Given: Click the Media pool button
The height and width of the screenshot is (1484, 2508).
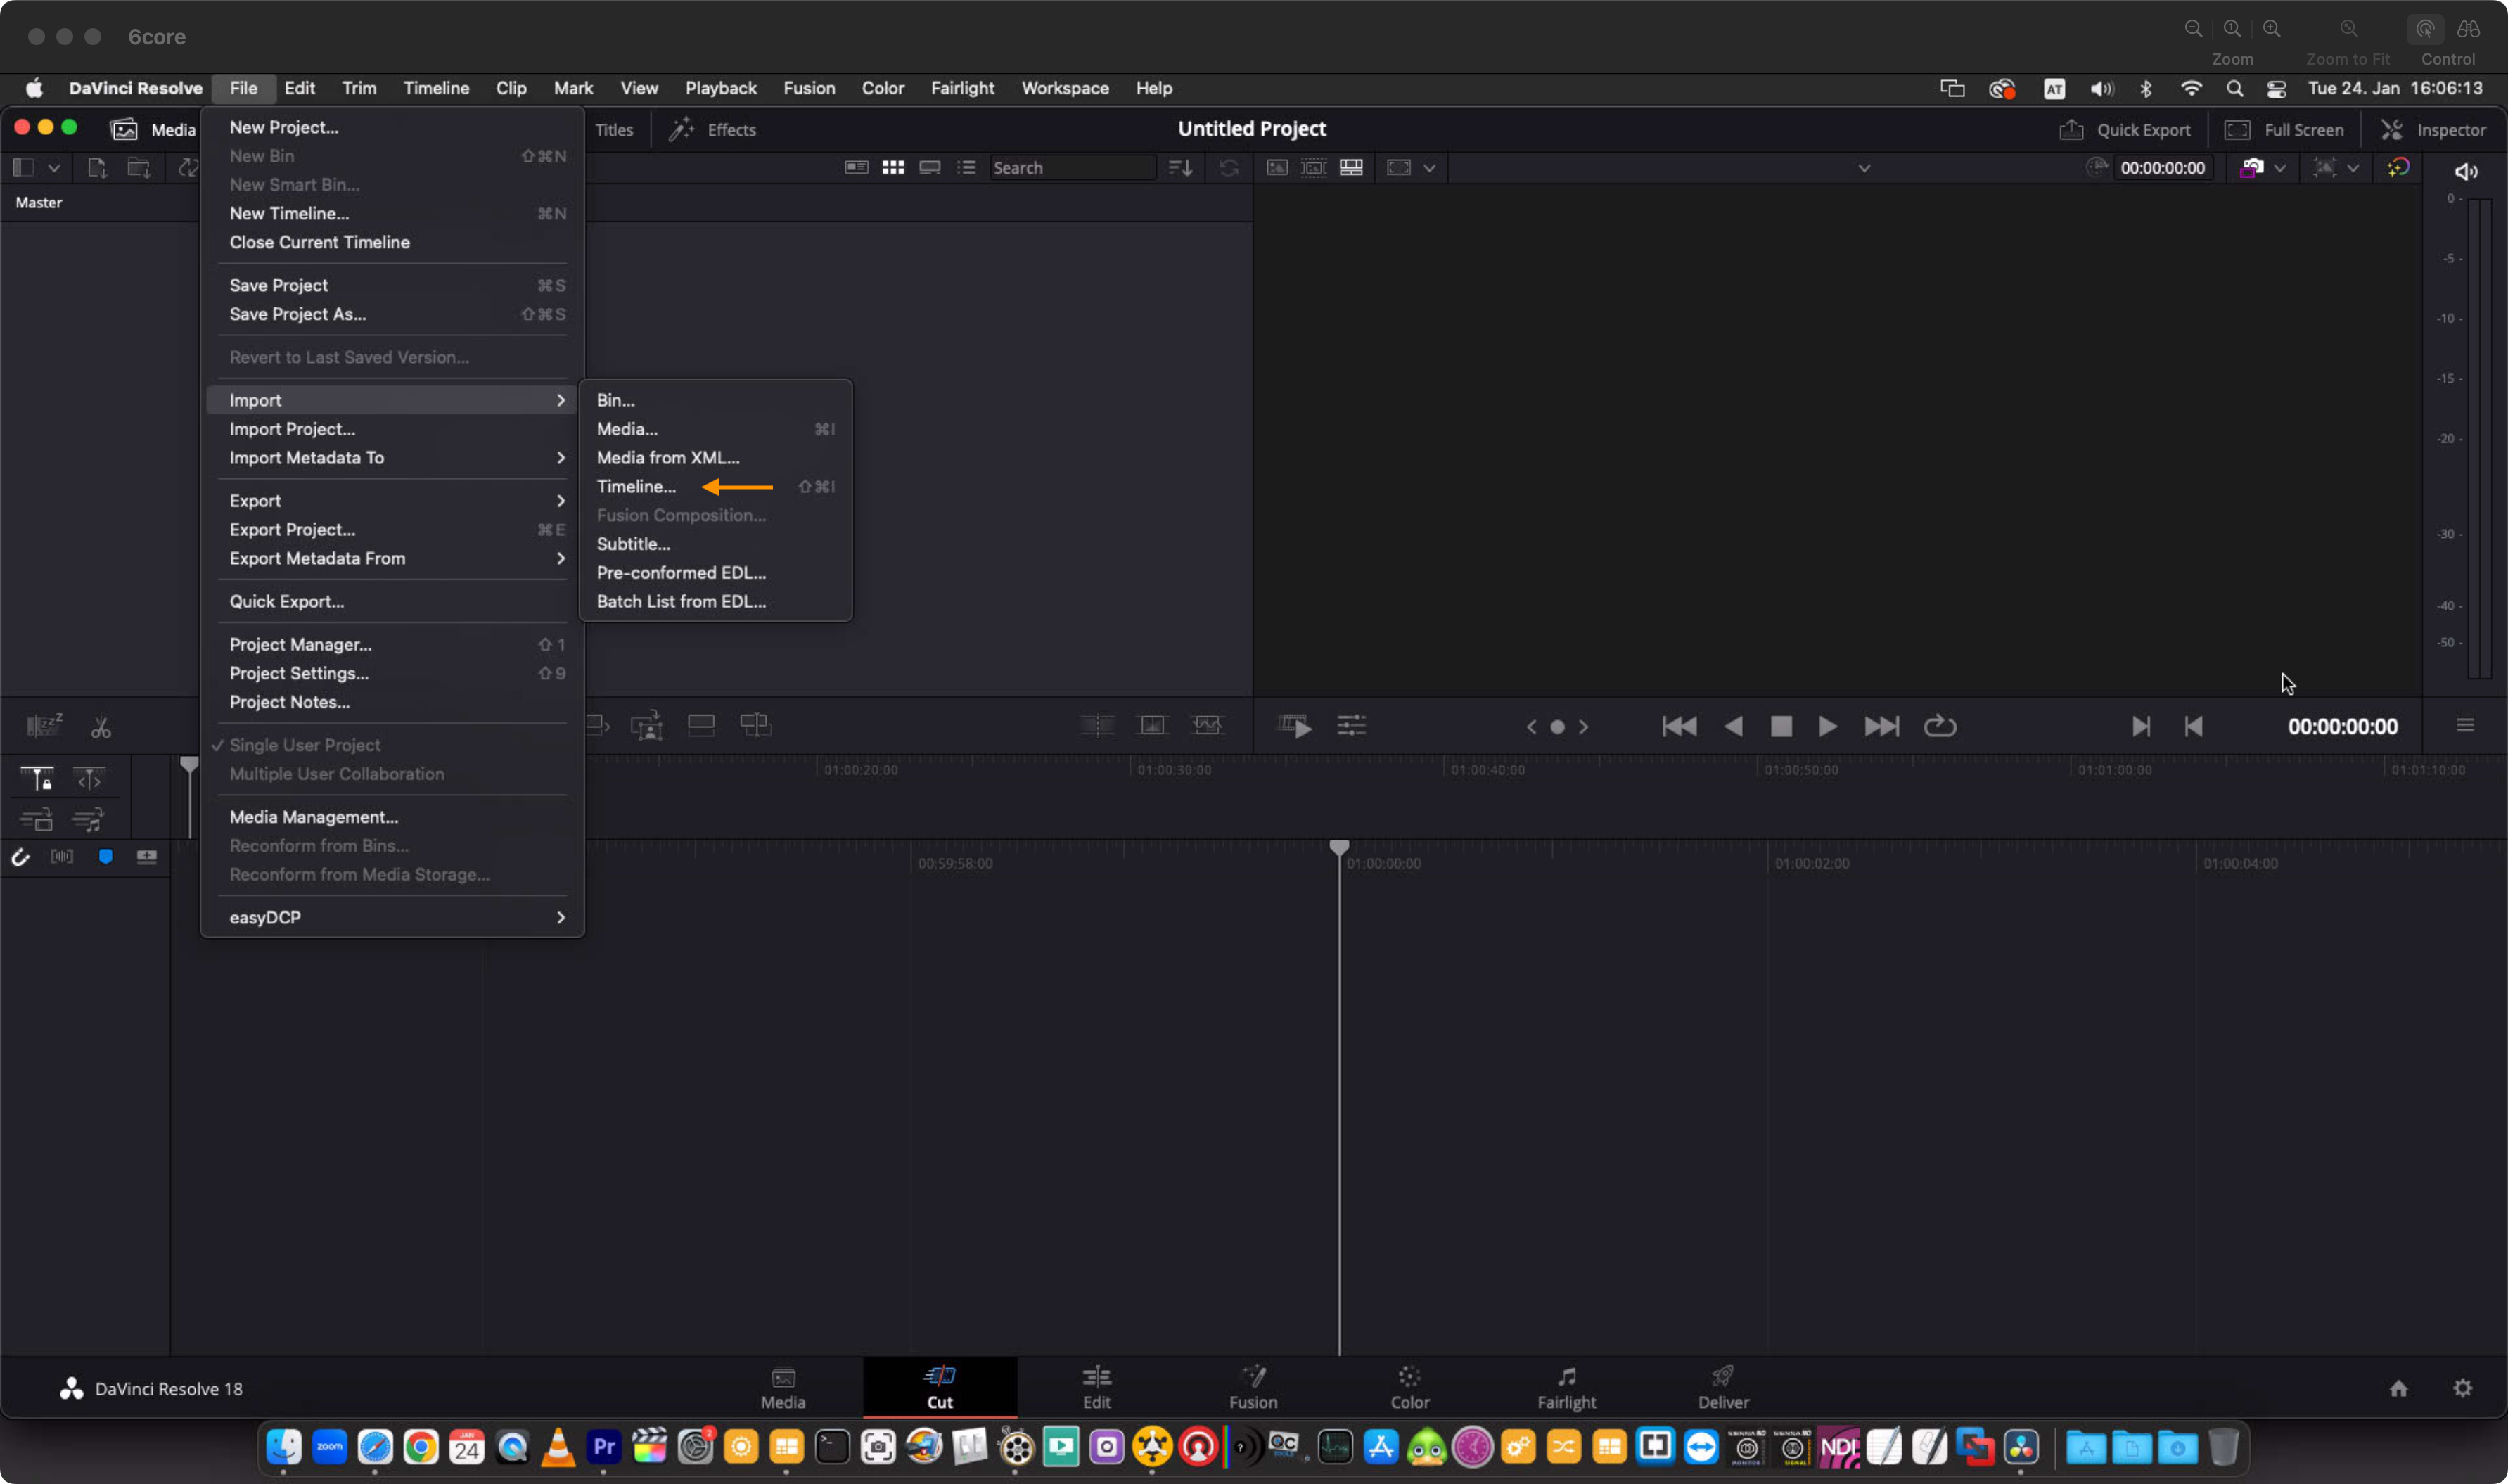Looking at the screenshot, I should pos(152,130).
